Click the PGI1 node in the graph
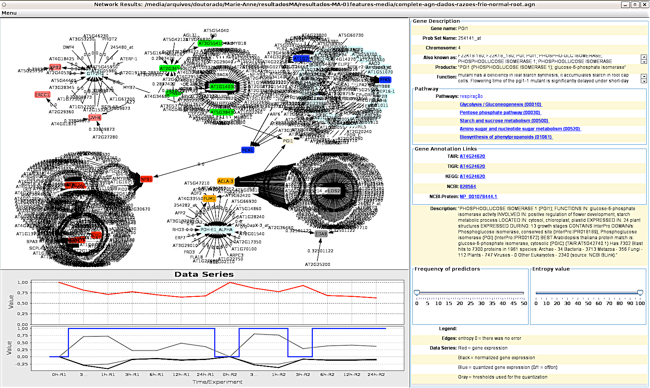The width and height of the screenshot is (650, 388). pyautogui.click(x=288, y=141)
